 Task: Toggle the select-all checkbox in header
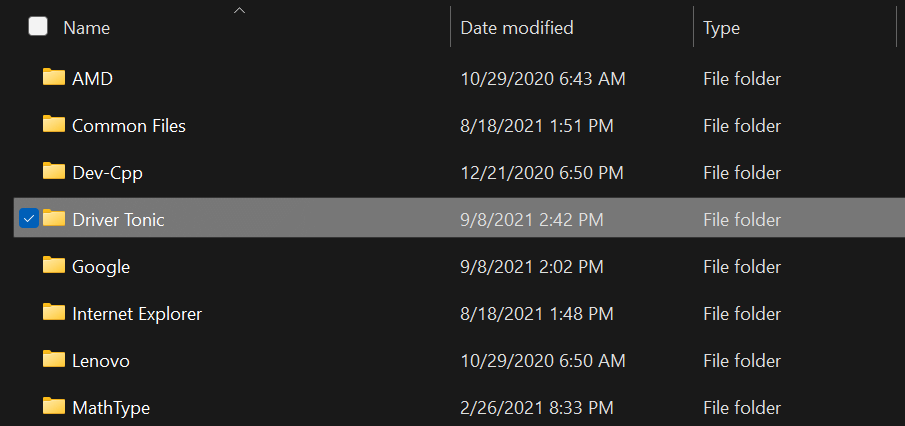pos(38,27)
